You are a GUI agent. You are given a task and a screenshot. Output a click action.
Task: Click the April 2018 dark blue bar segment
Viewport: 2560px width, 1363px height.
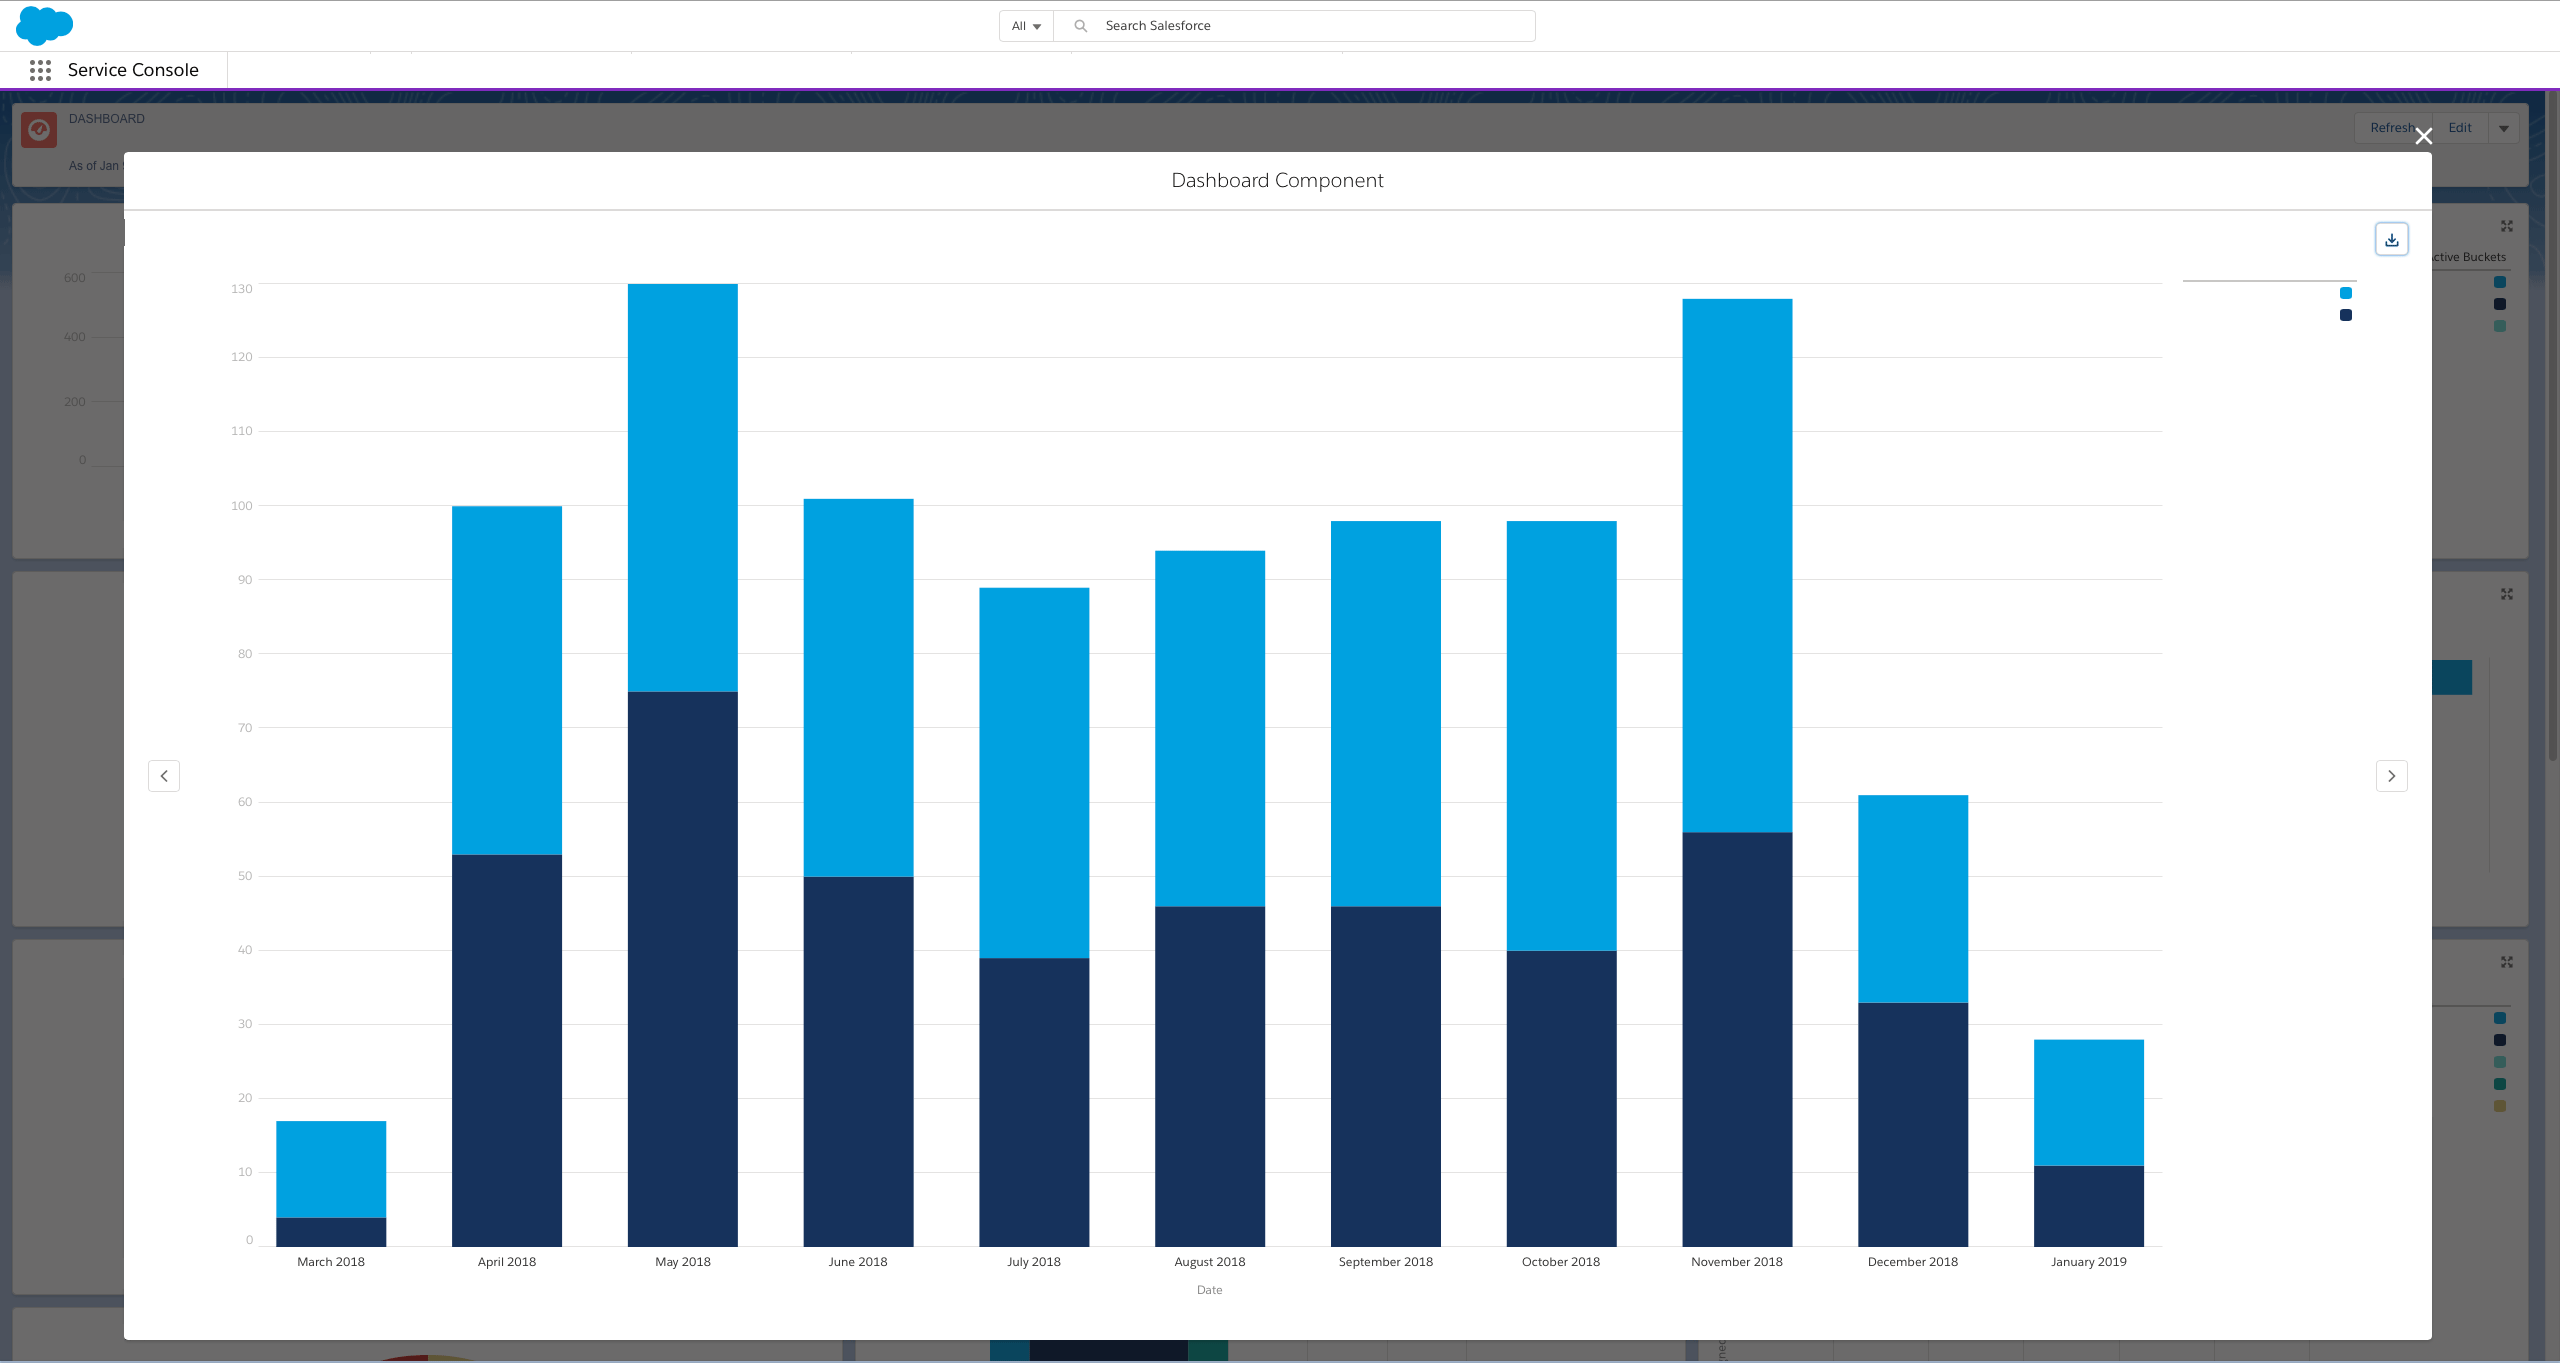tap(507, 1050)
